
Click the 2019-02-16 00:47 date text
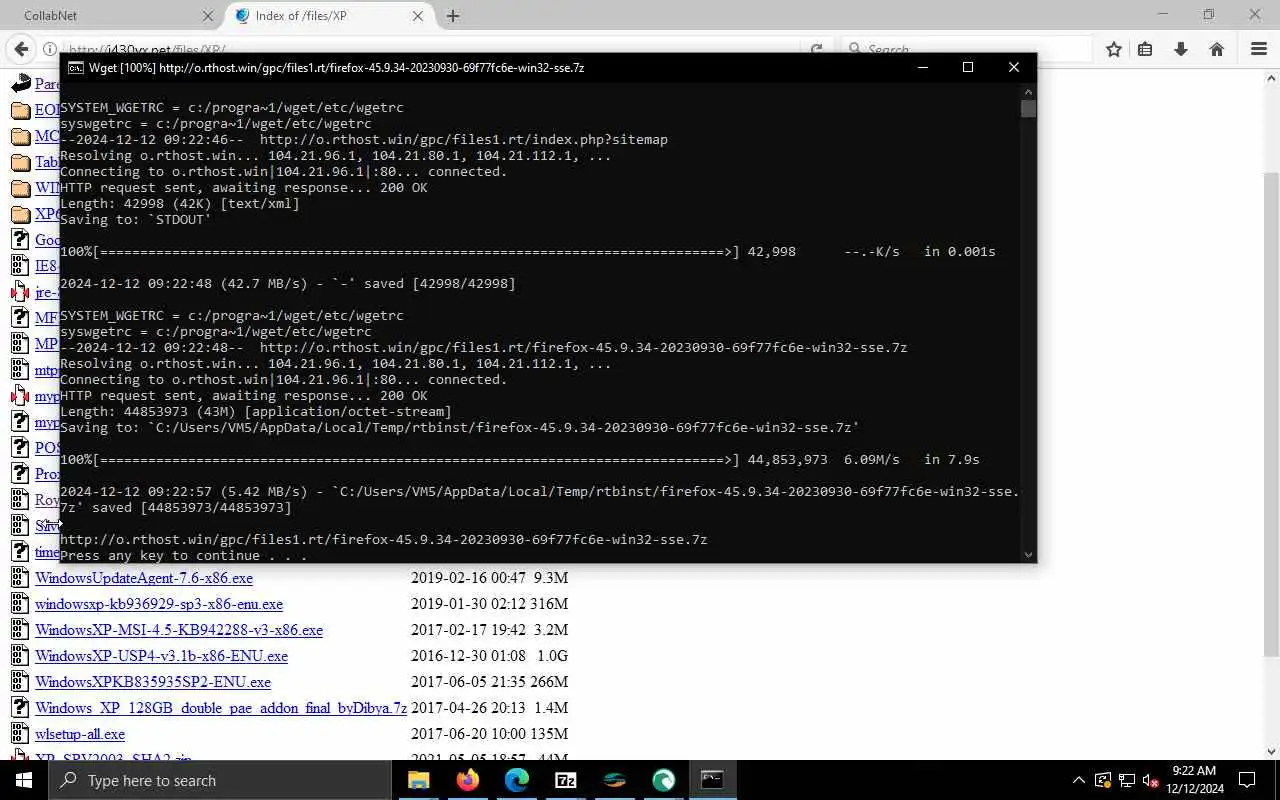point(467,578)
